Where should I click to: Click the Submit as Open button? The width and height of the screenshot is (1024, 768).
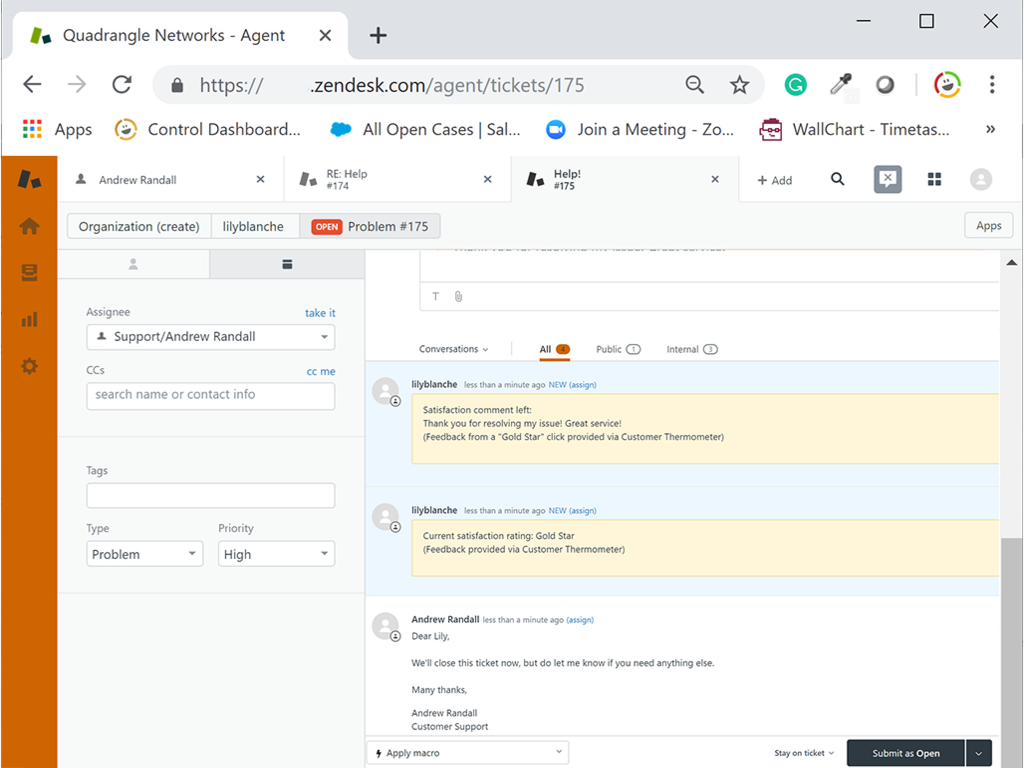coord(905,753)
